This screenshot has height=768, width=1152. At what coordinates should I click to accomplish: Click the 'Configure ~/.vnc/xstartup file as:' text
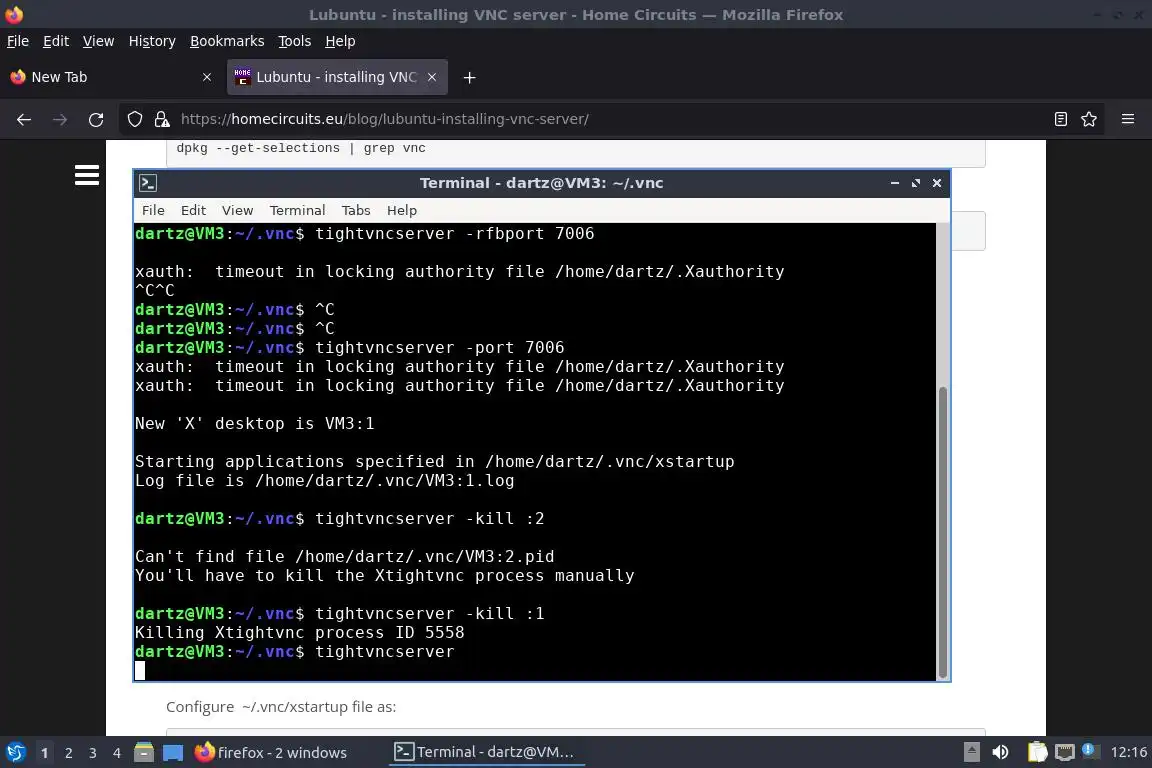281,707
